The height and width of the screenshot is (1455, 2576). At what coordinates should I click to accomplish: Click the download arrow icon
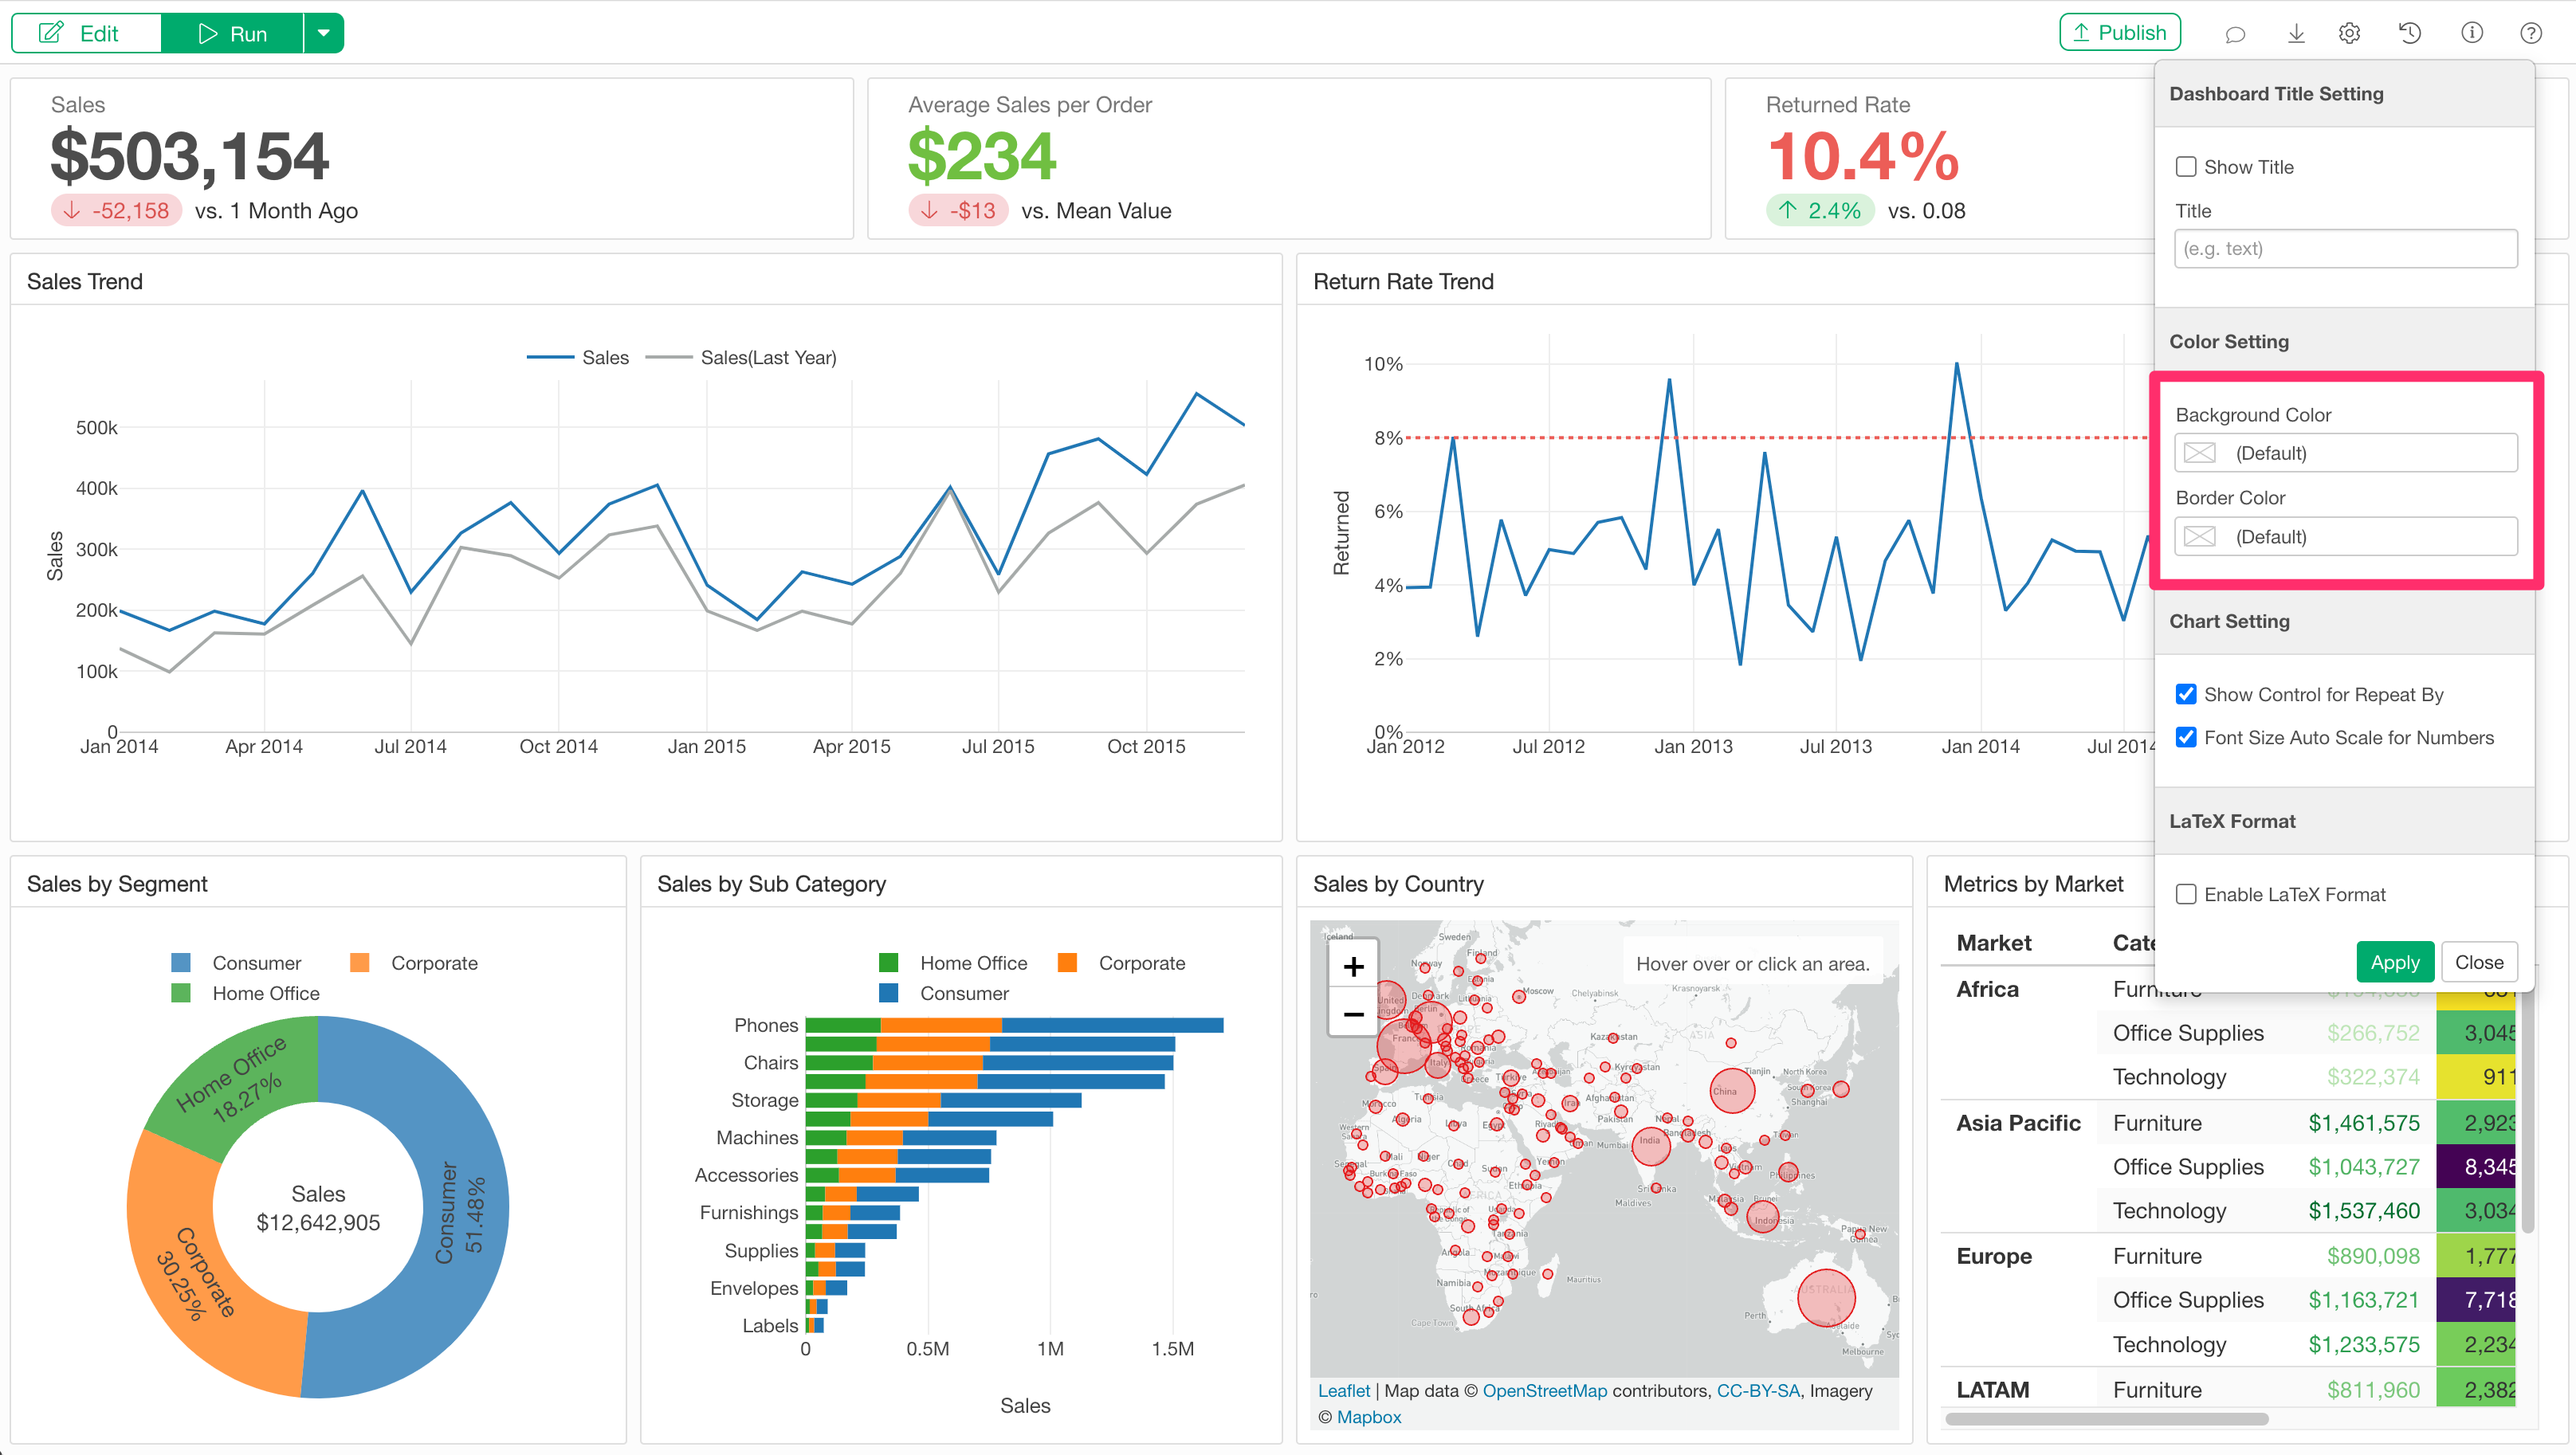click(x=2296, y=34)
